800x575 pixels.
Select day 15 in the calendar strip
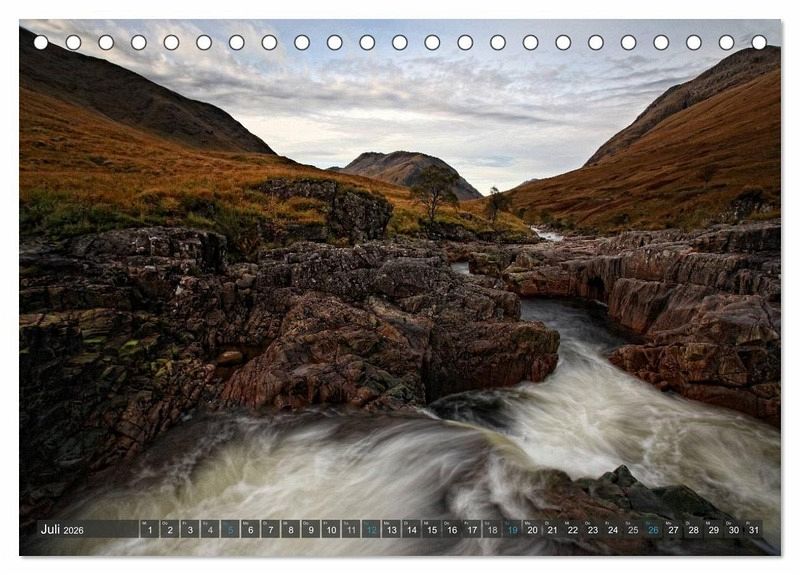click(x=432, y=529)
